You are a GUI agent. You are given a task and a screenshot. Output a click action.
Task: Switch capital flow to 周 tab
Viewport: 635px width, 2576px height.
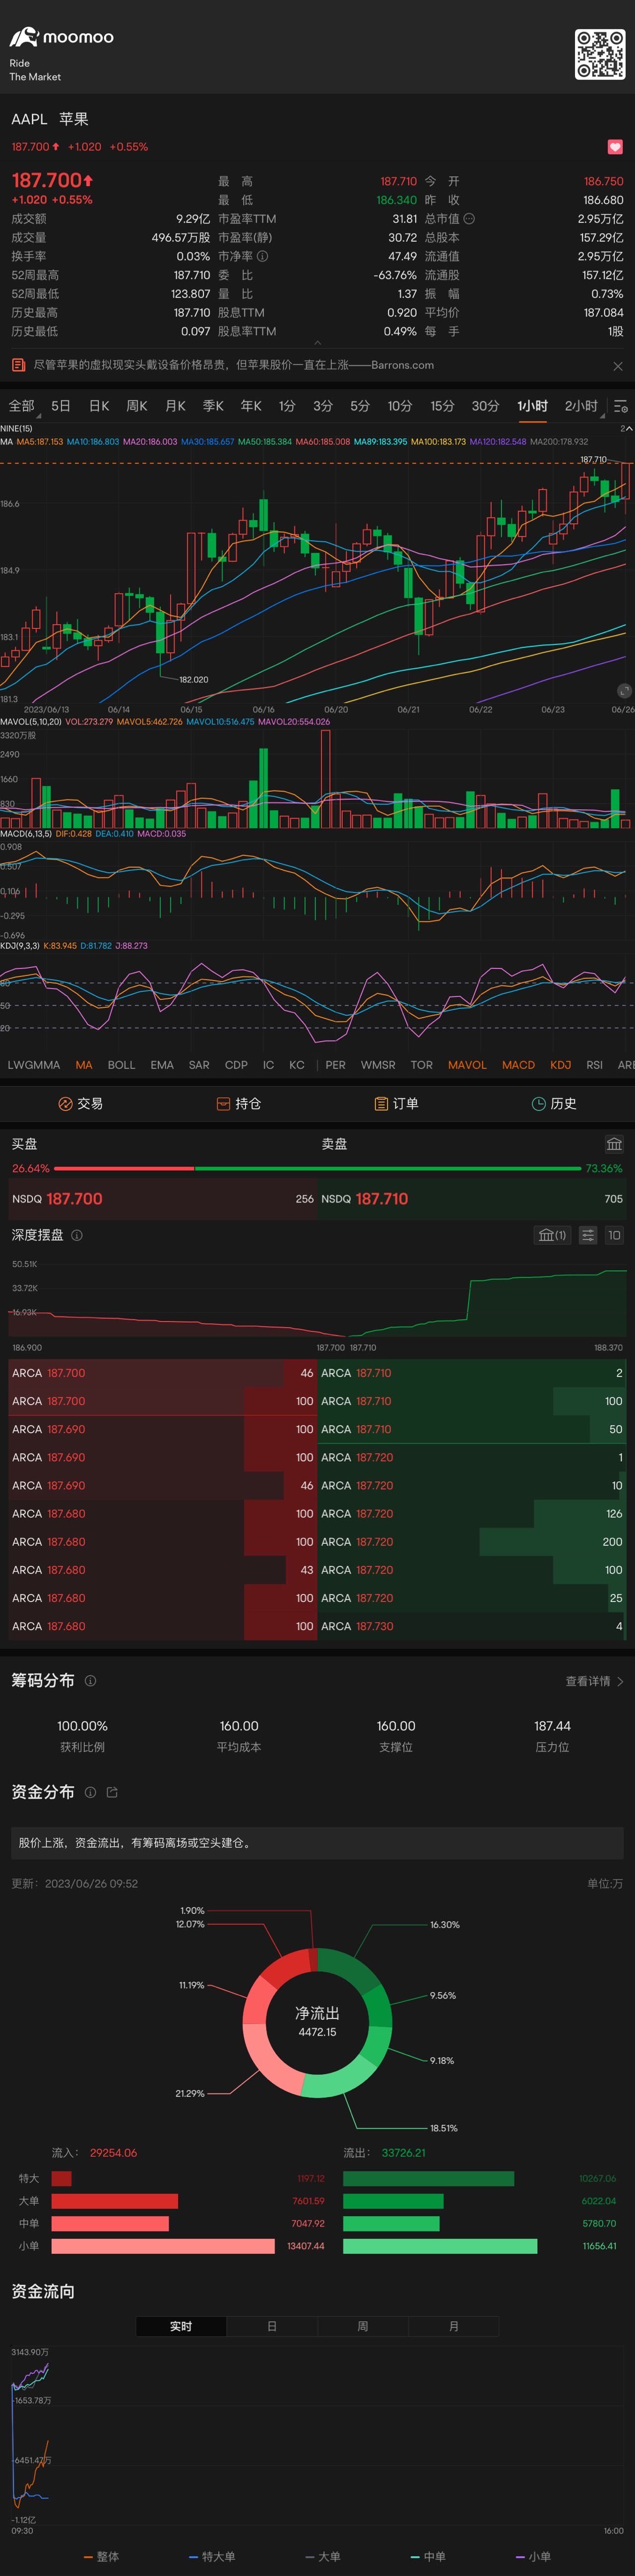click(363, 2327)
